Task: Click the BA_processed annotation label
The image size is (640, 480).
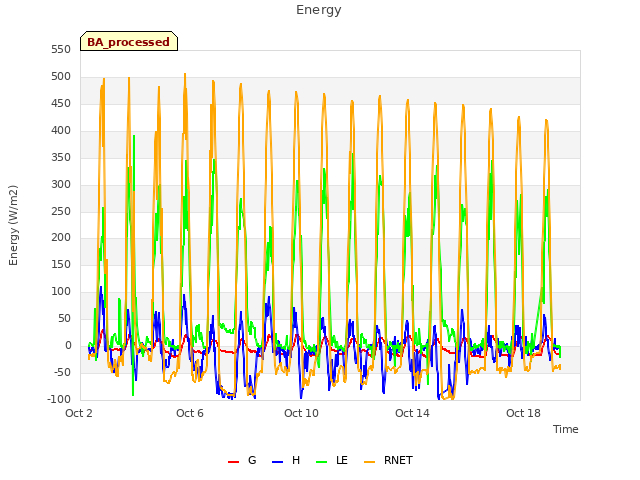Action: pyautogui.click(x=129, y=42)
